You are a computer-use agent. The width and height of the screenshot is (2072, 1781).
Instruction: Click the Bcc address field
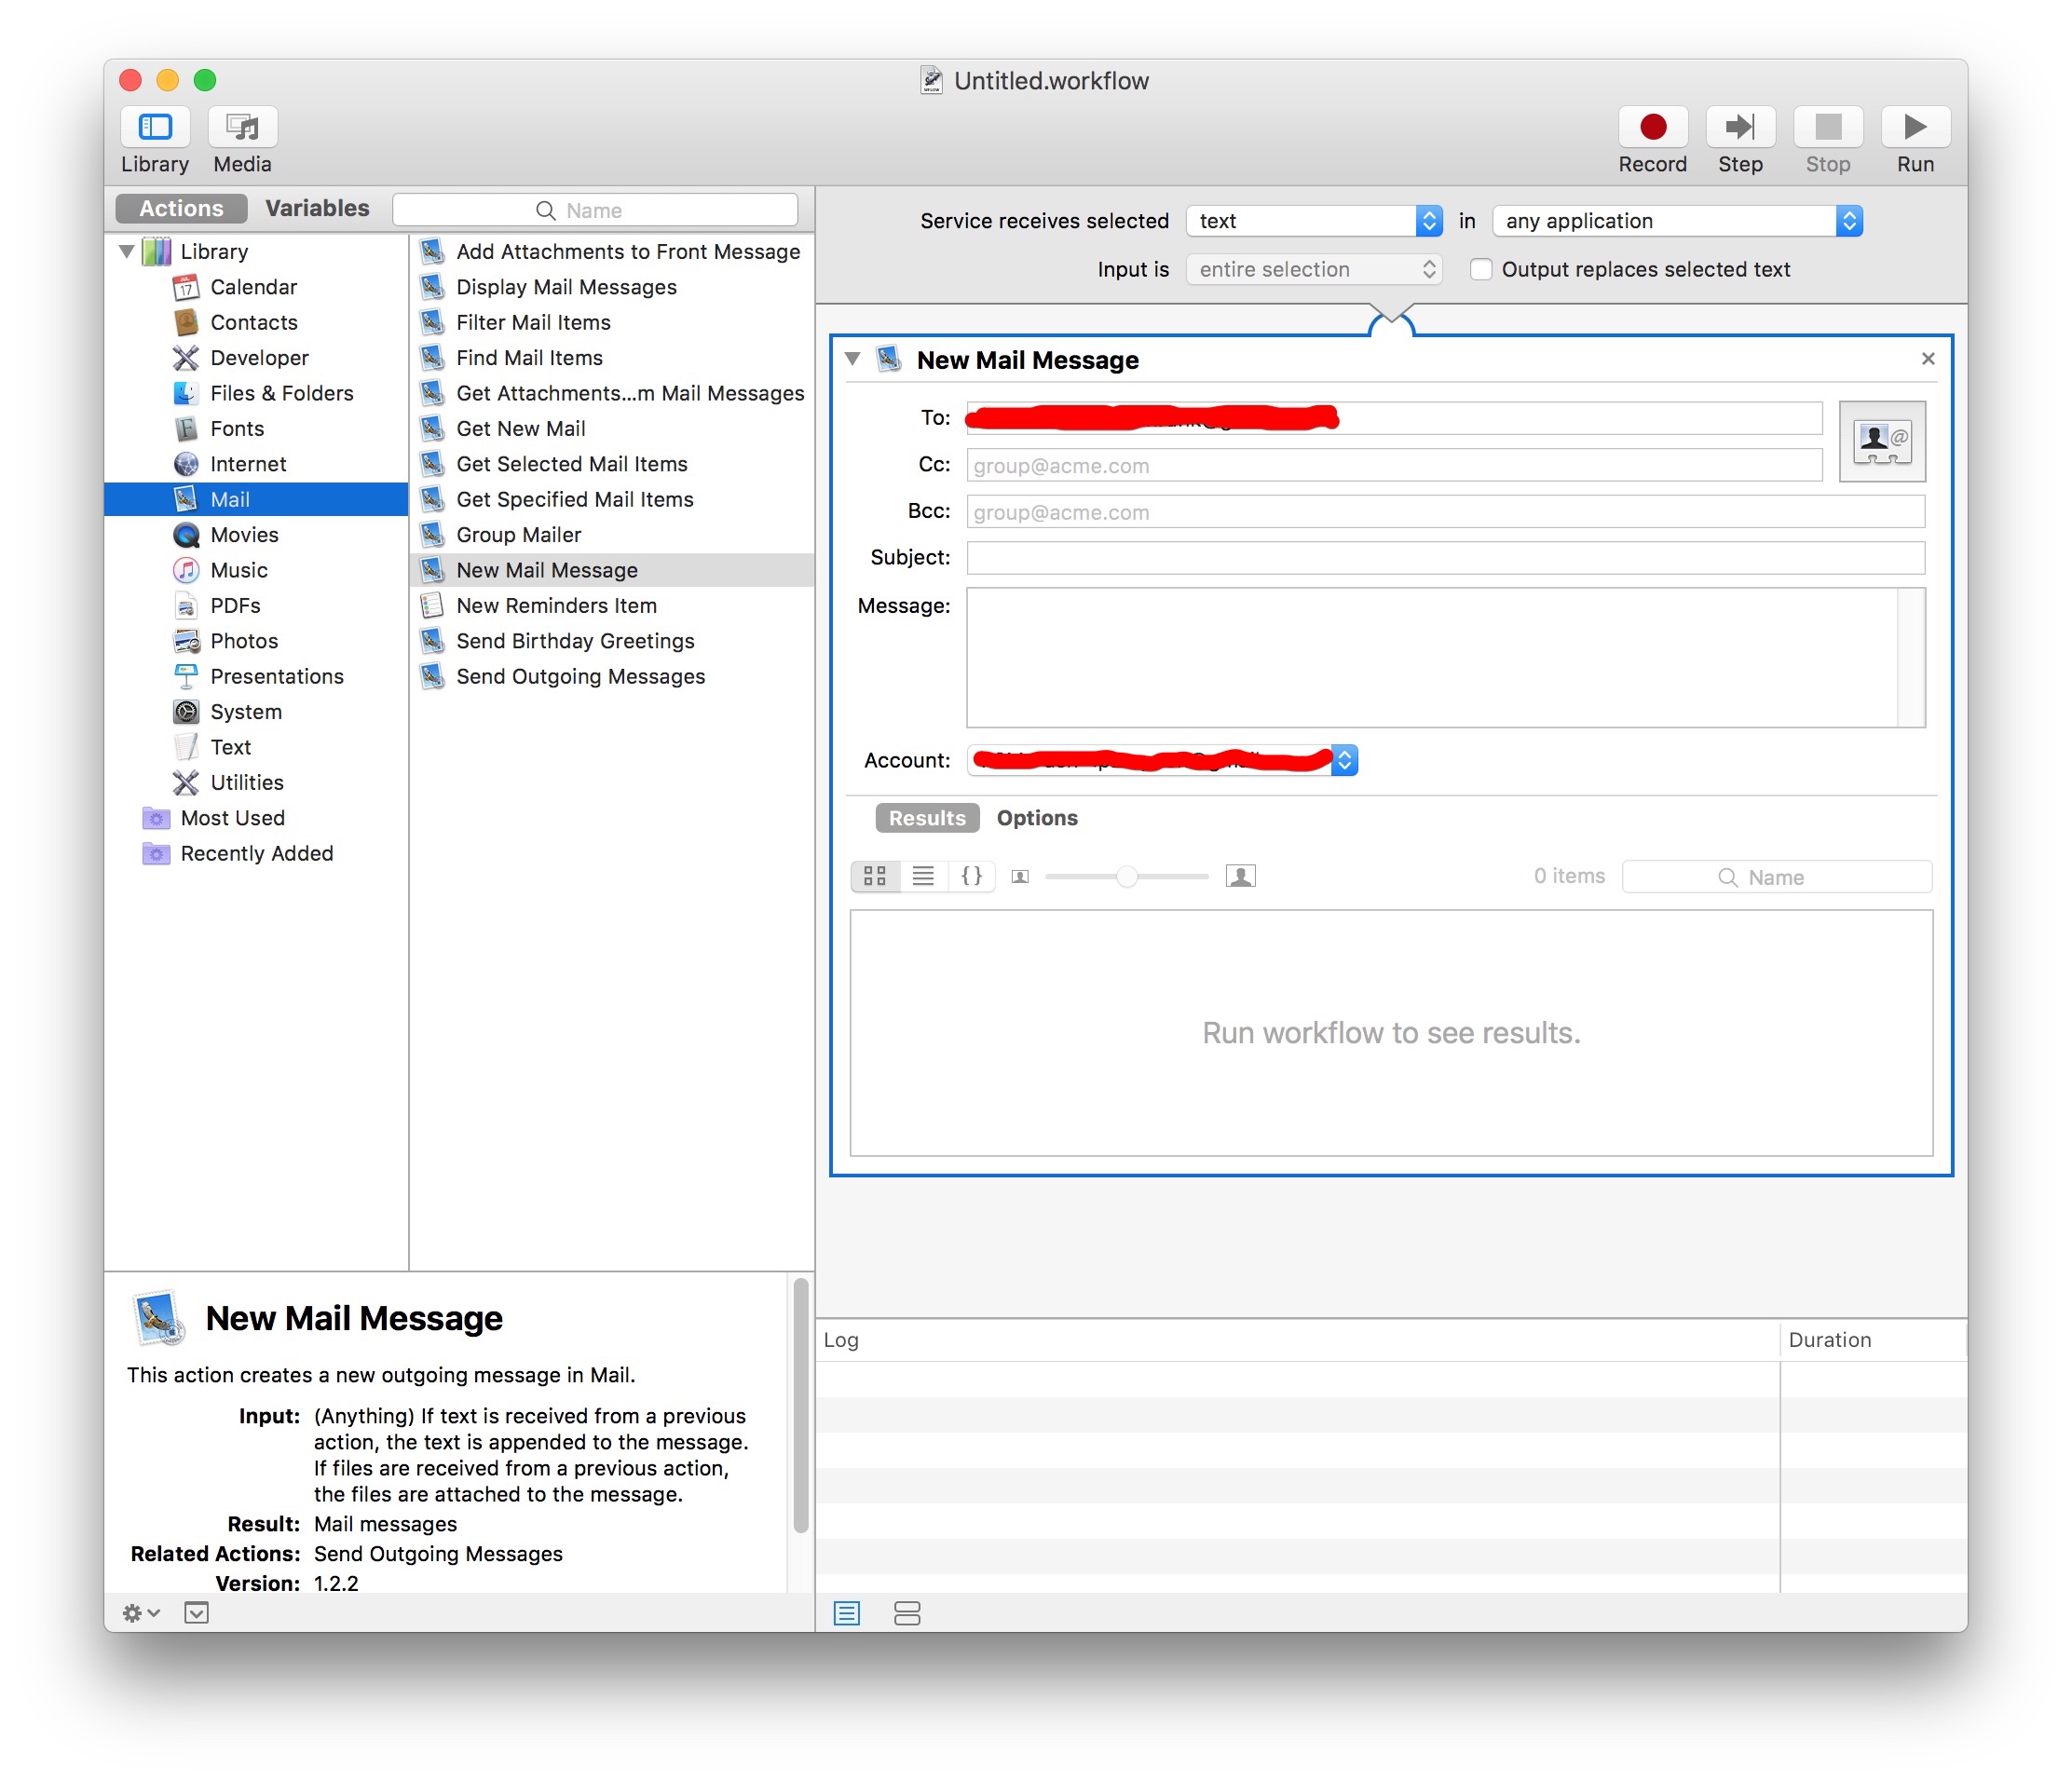tap(1445, 512)
